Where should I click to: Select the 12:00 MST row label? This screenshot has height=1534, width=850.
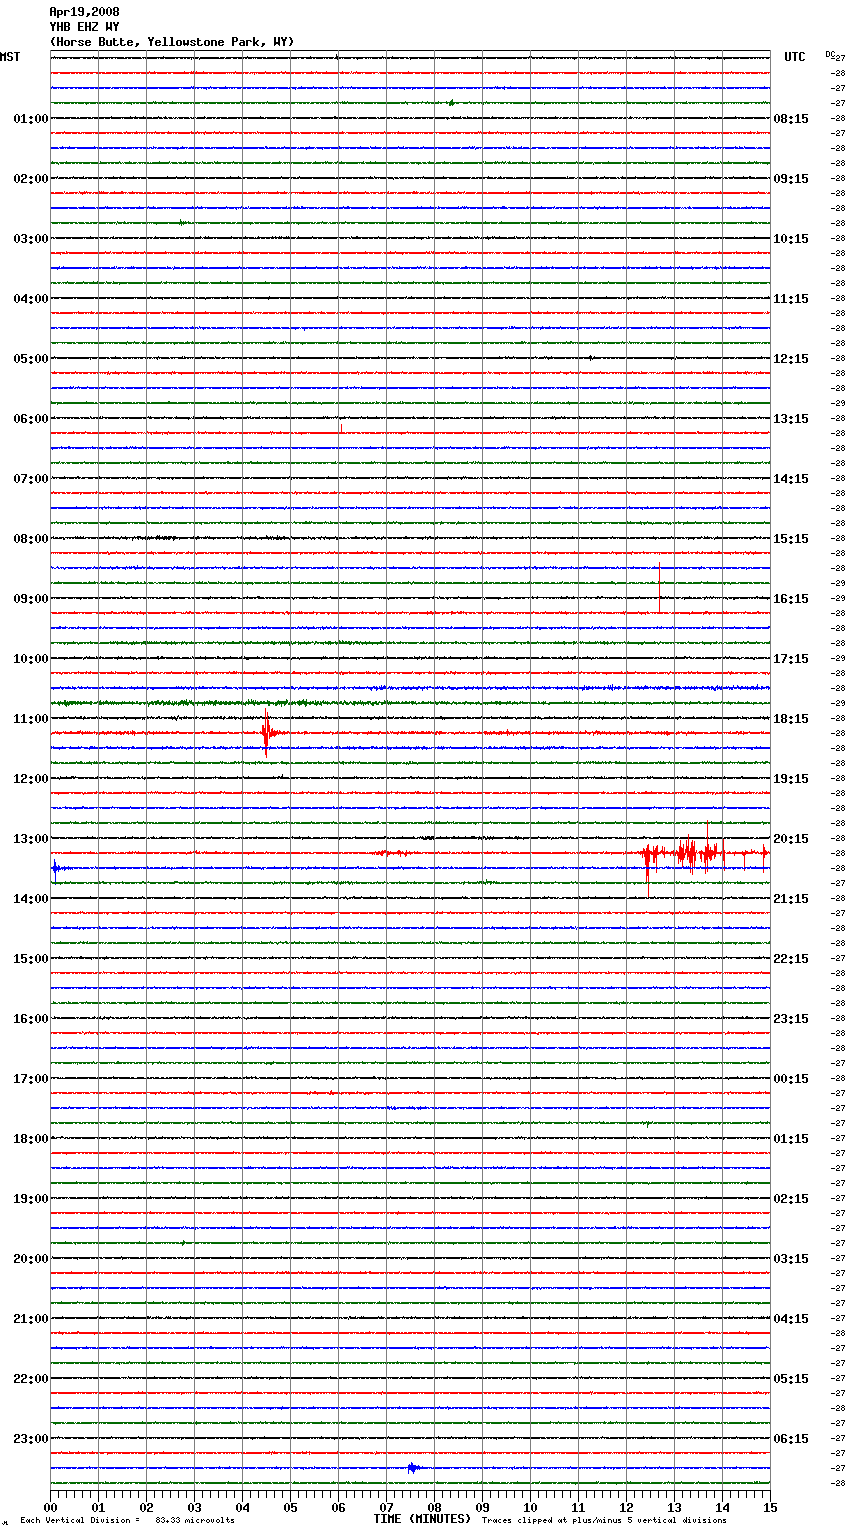pyautogui.click(x=30, y=779)
